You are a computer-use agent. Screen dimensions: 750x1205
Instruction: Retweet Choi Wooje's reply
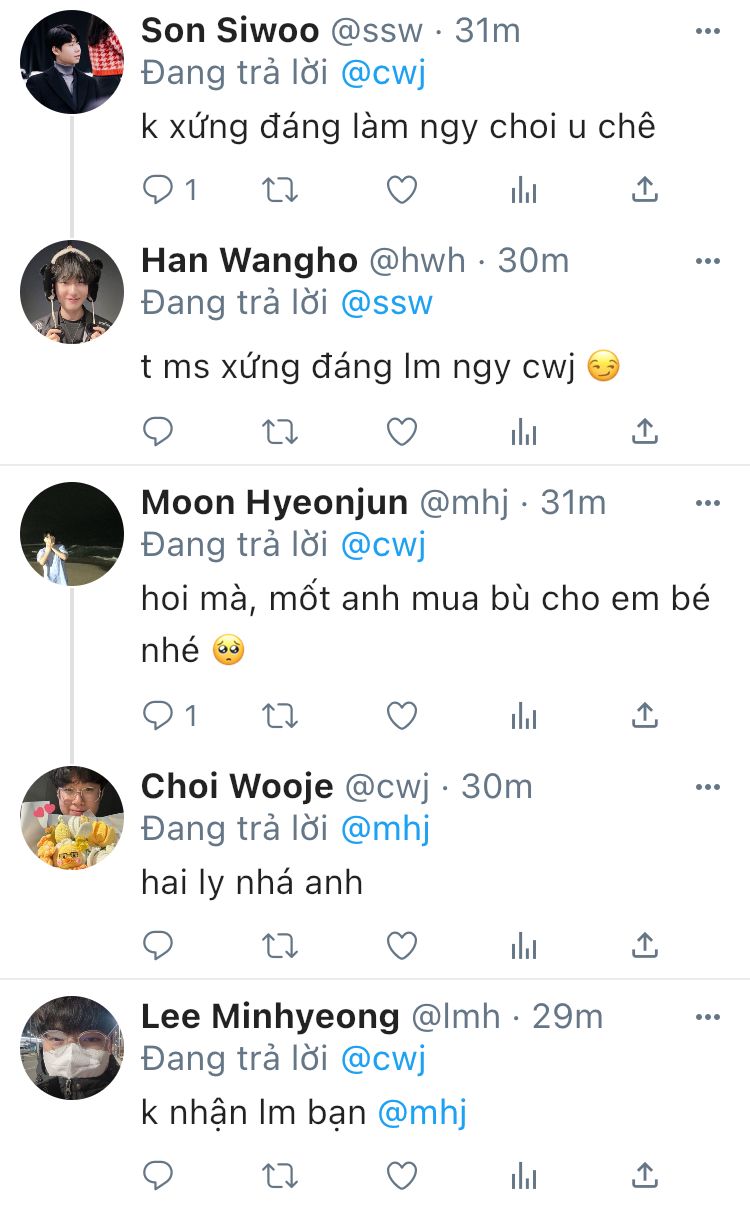click(279, 944)
